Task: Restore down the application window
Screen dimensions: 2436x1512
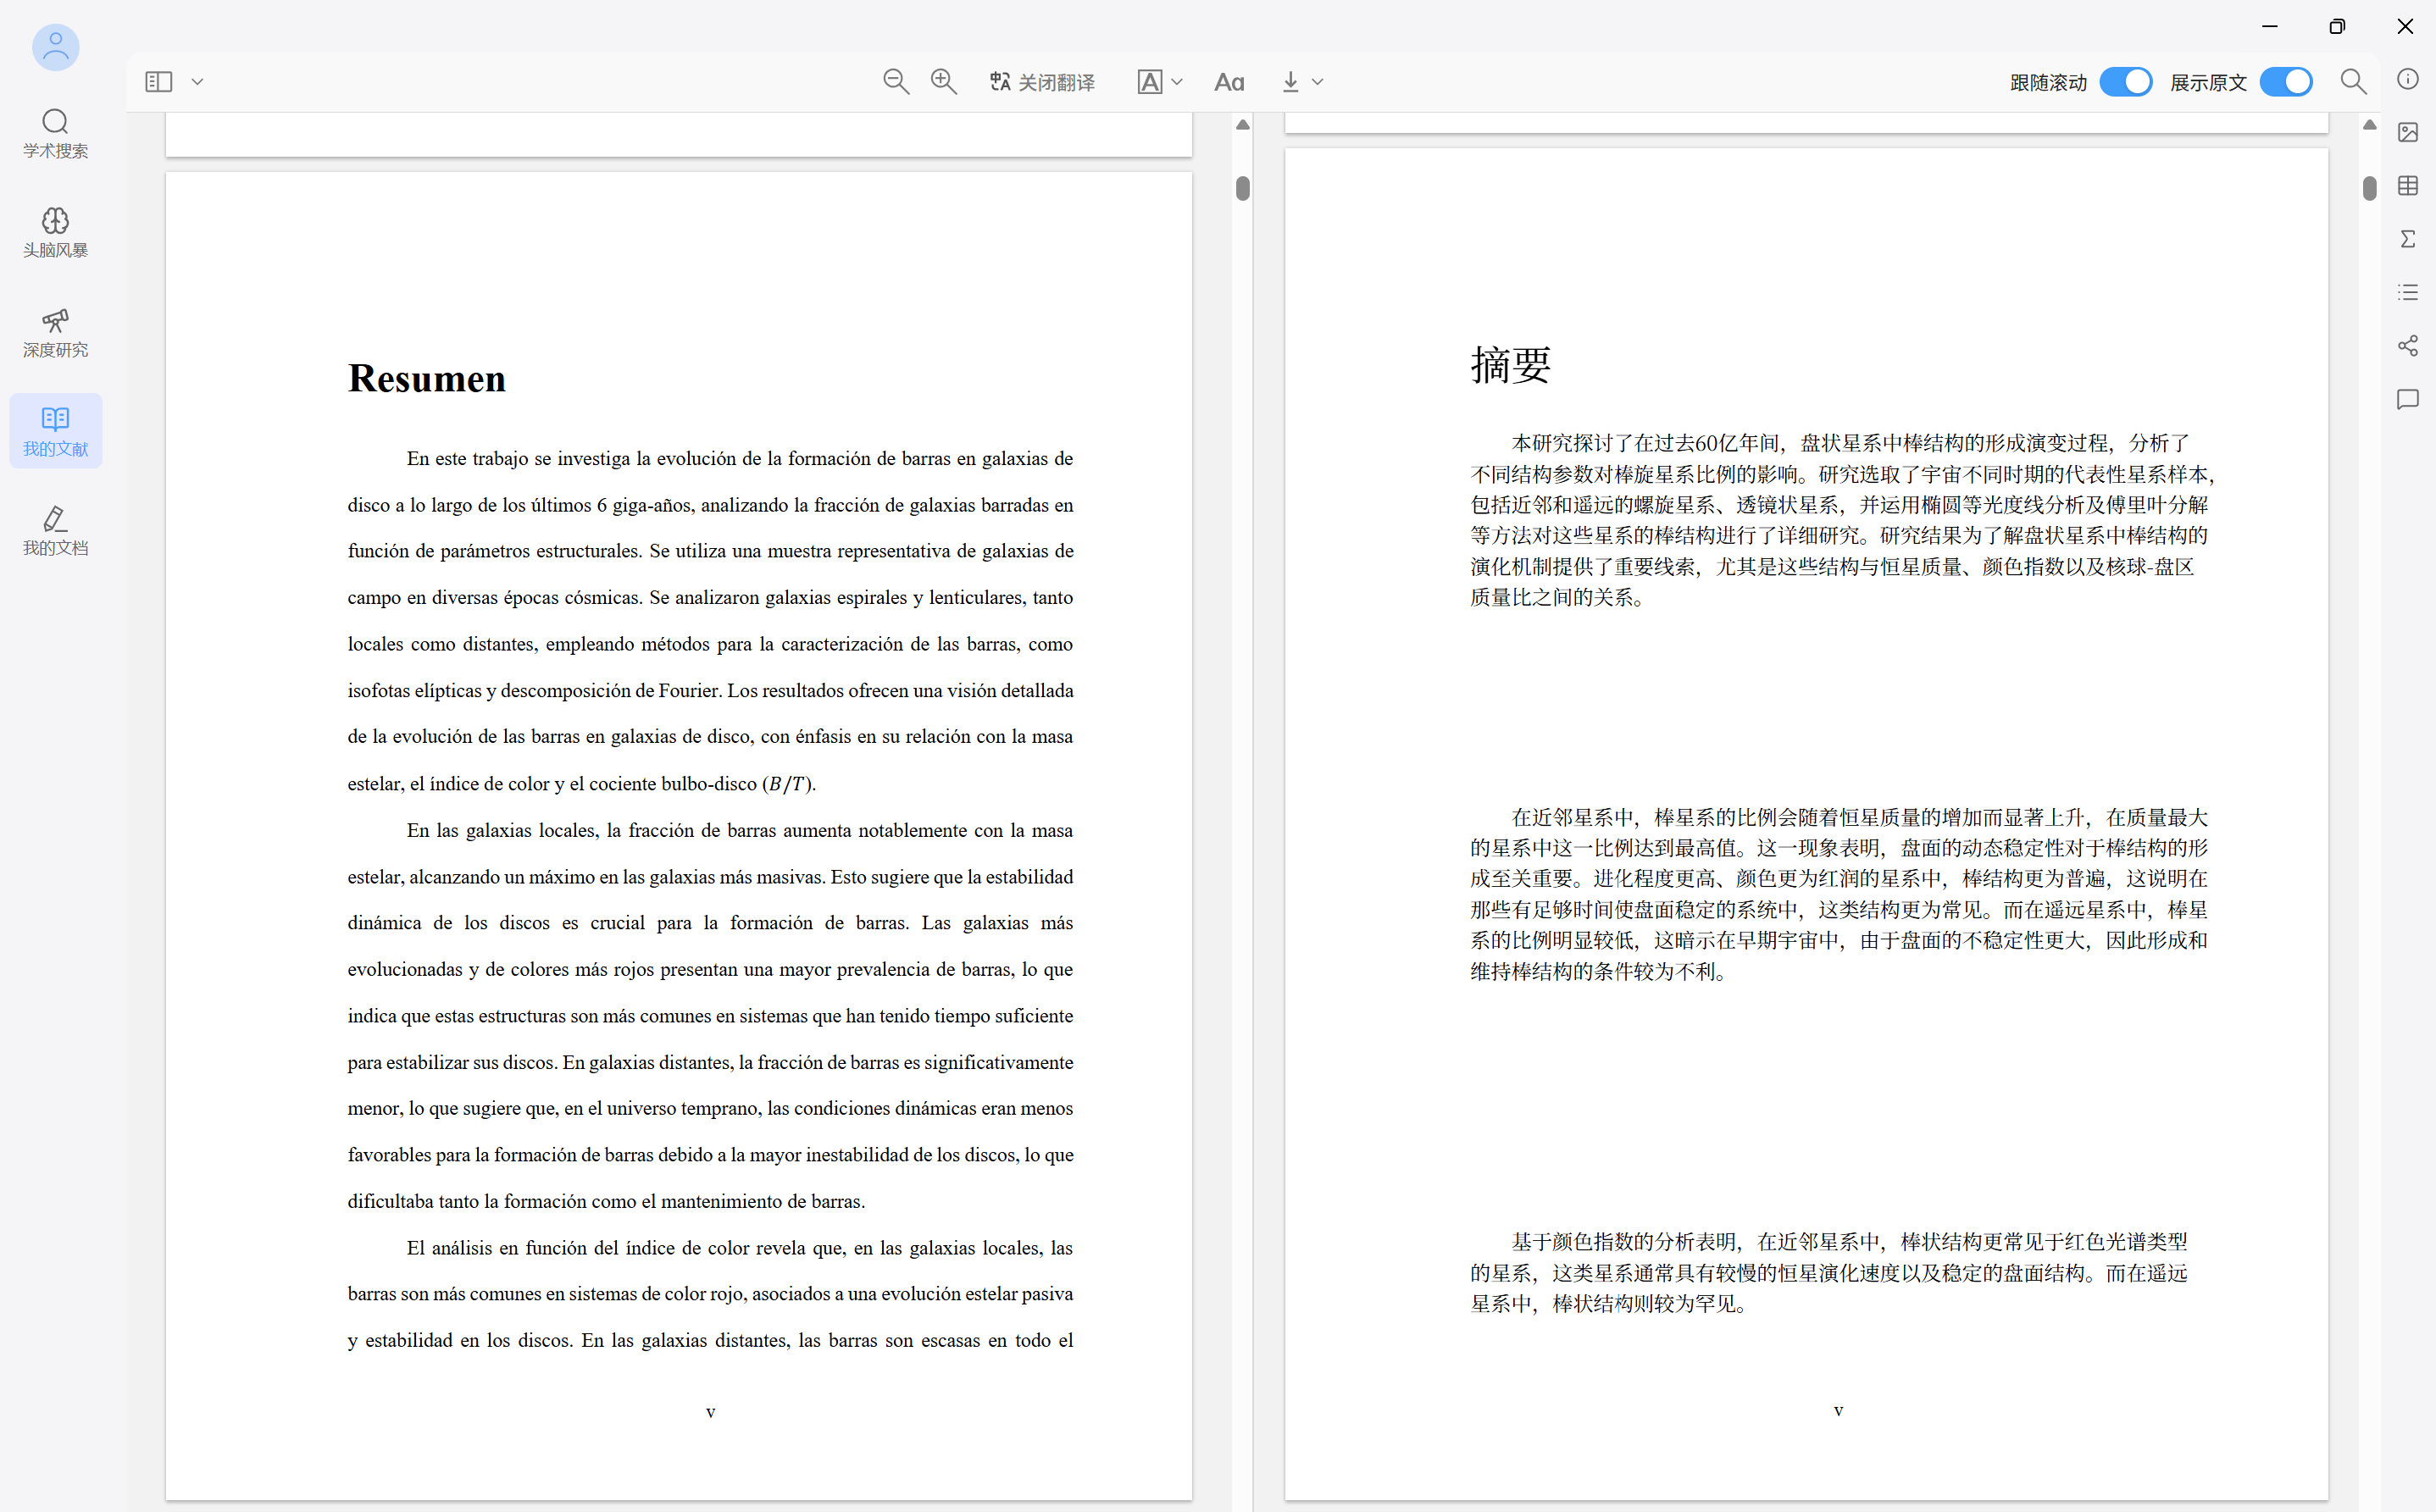Action: pyautogui.click(x=2337, y=26)
